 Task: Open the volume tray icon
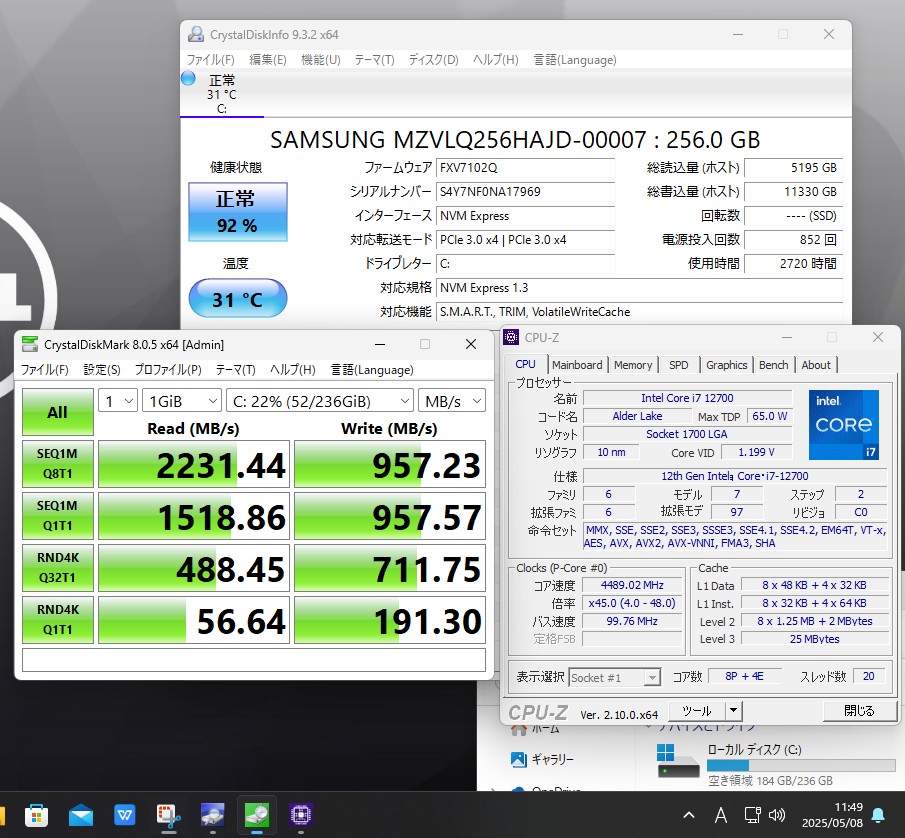pyautogui.click(x=777, y=815)
